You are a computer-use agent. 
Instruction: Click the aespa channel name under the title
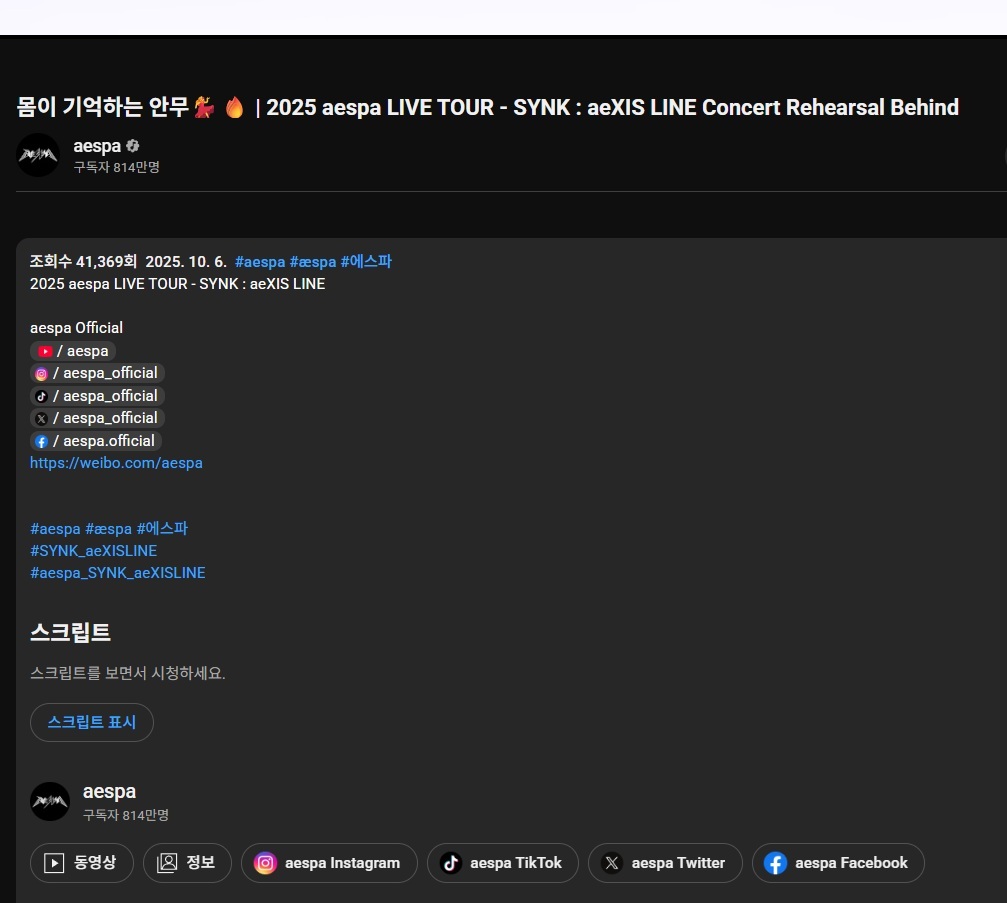click(x=96, y=146)
